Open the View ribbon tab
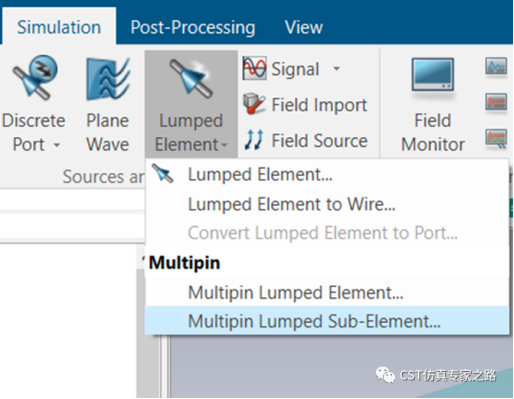 coord(304,27)
